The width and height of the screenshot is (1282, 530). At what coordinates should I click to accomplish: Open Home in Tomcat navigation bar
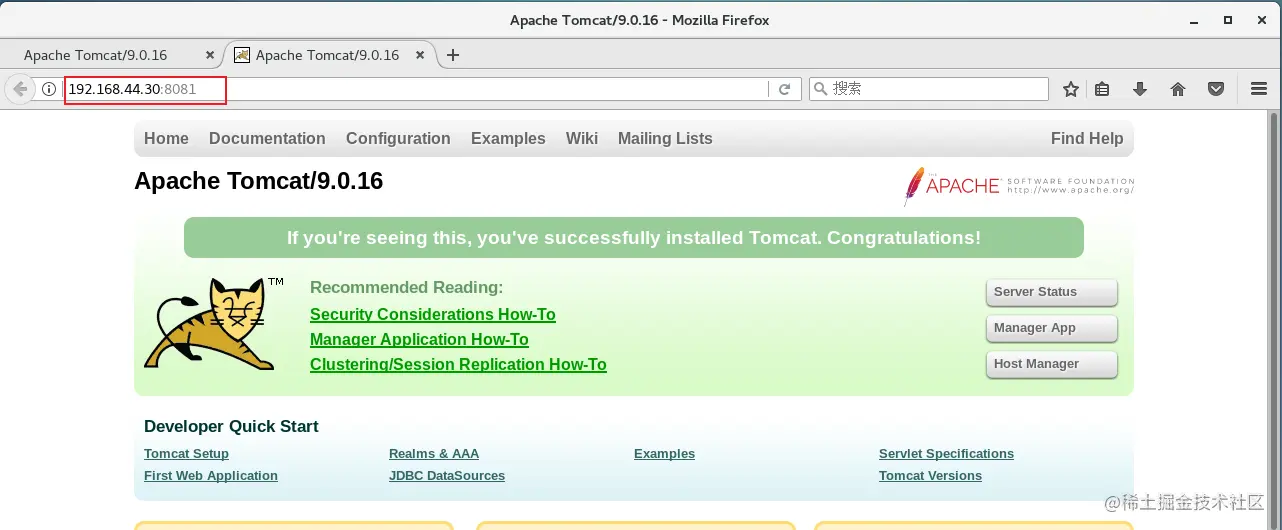[166, 139]
